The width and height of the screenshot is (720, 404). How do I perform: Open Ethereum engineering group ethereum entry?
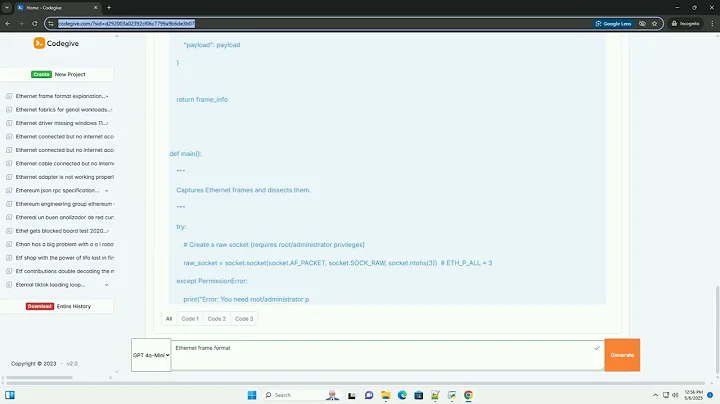click(x=65, y=204)
